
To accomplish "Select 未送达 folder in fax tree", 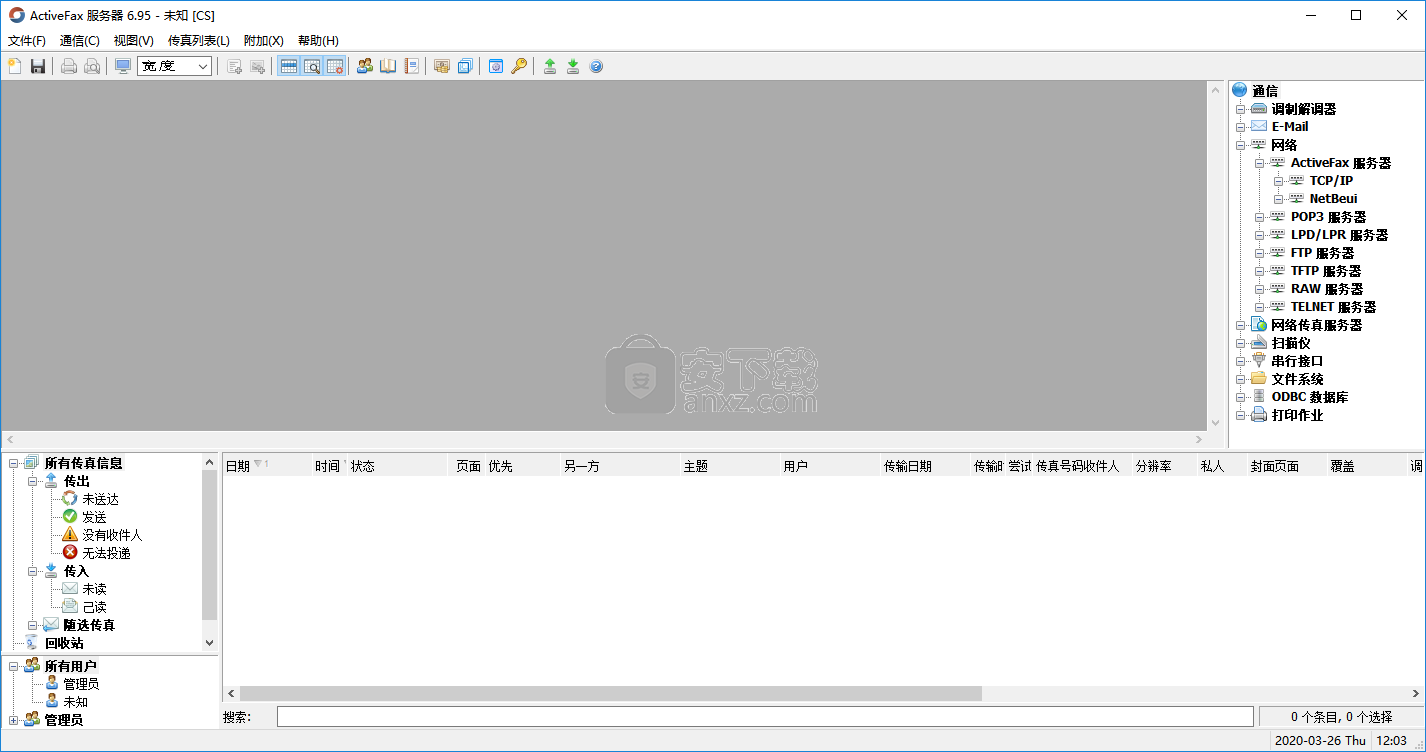I will point(100,499).
